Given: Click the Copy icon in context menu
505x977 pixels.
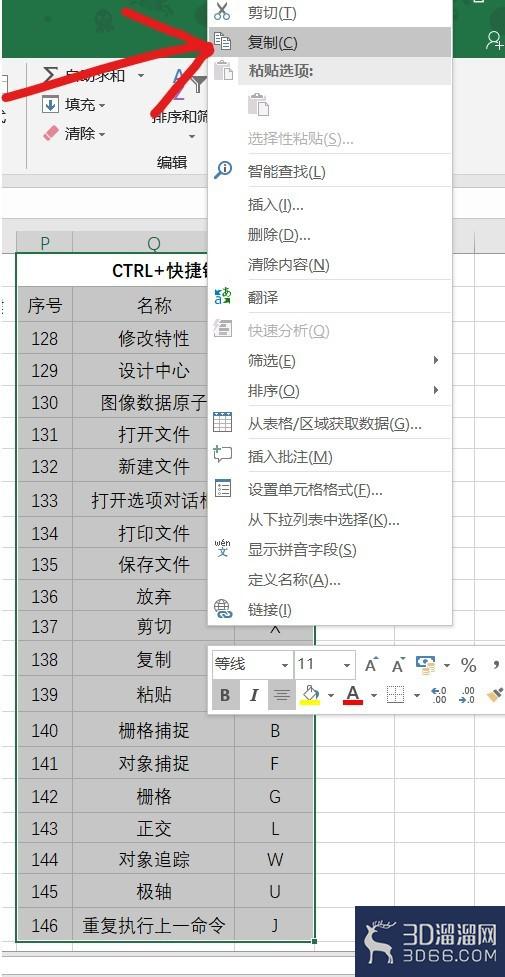Looking at the screenshot, I should (222, 41).
